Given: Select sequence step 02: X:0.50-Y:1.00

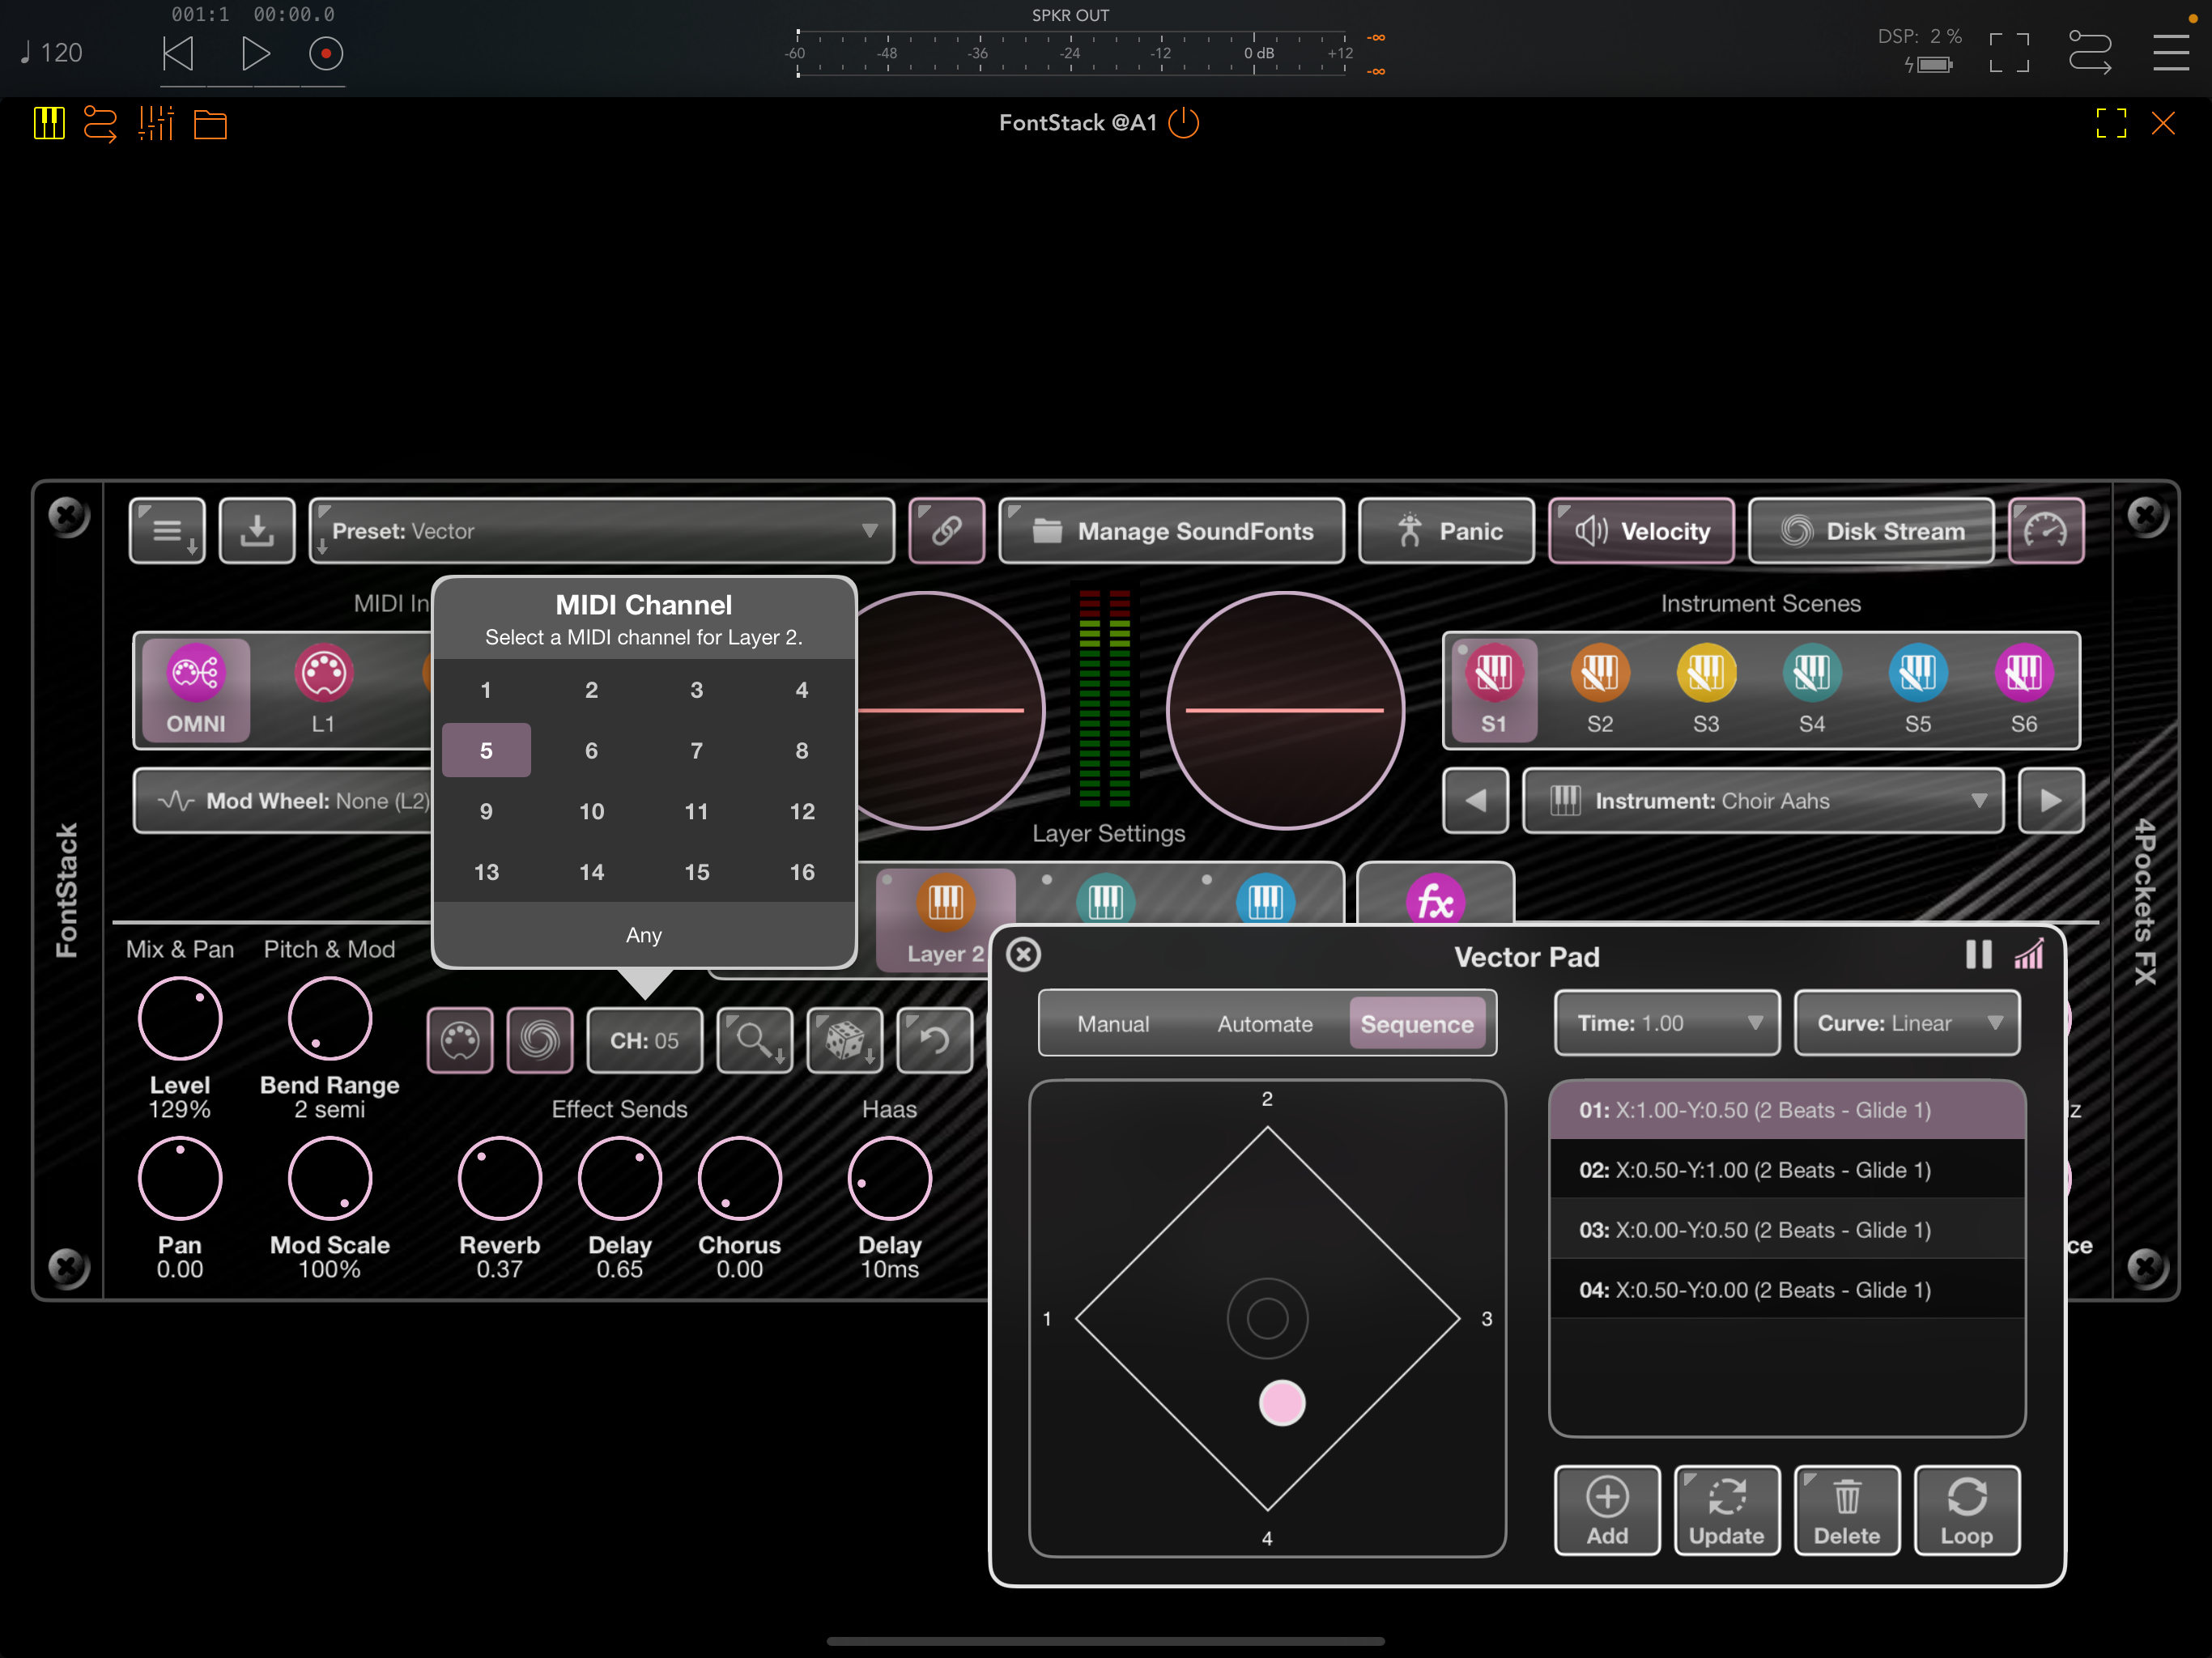Looking at the screenshot, I should (x=1787, y=1170).
